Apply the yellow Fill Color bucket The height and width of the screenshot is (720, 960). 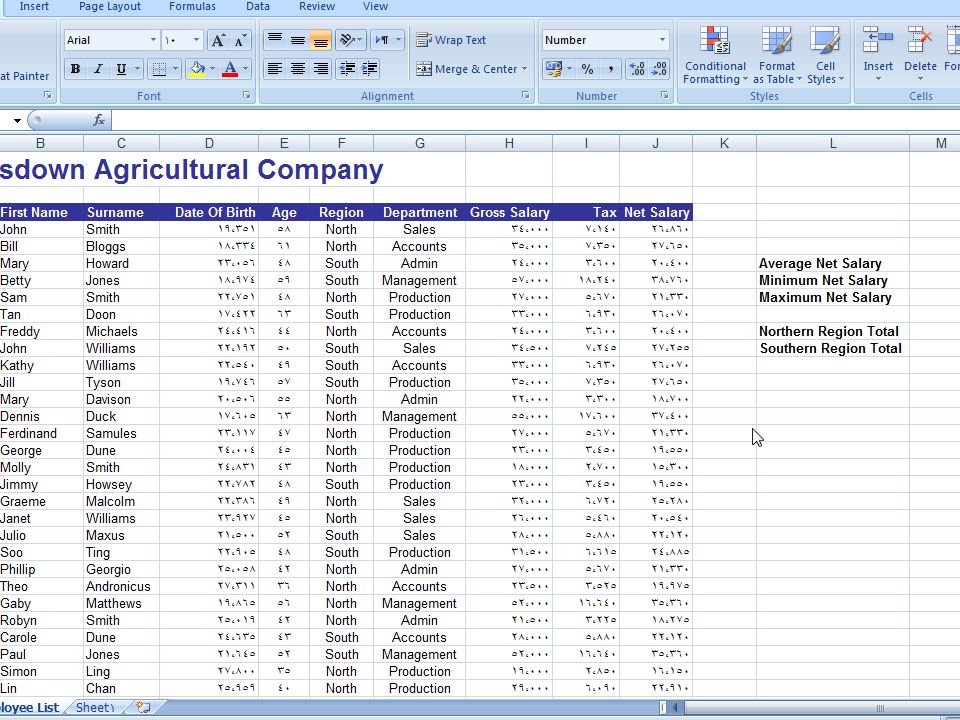[197, 69]
